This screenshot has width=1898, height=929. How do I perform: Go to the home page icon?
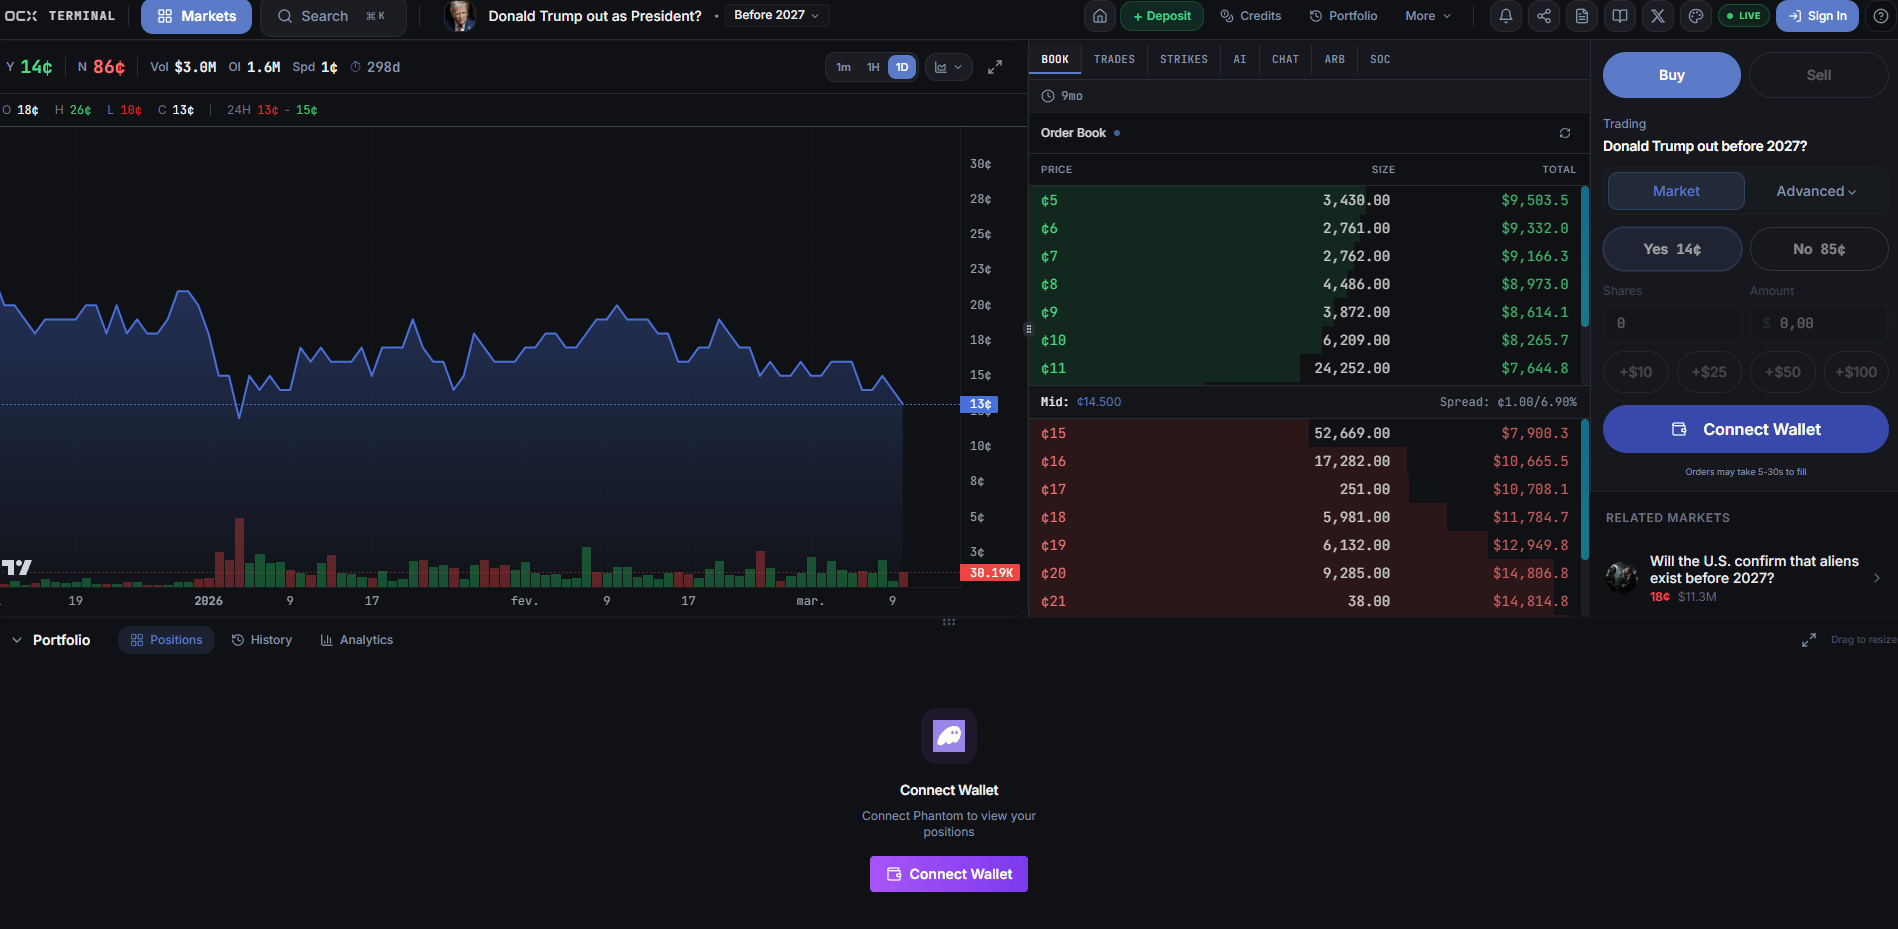1100,16
